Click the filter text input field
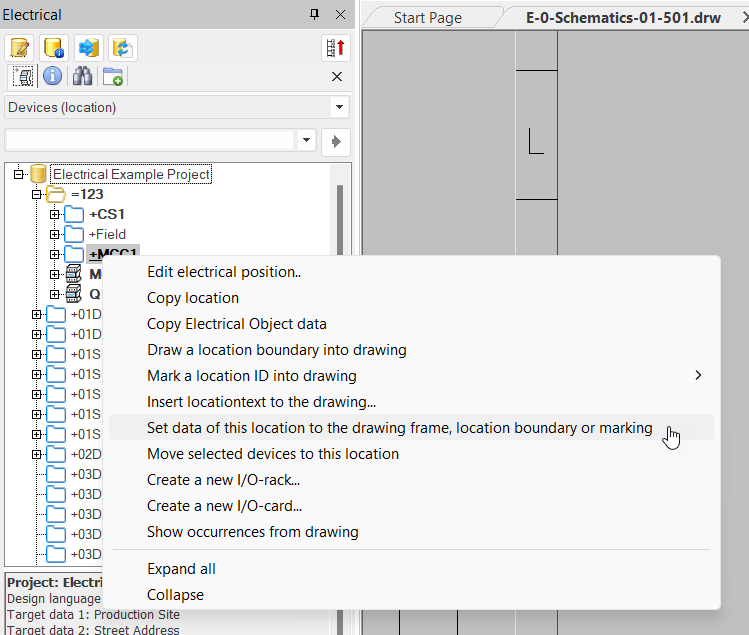 [x=150, y=140]
